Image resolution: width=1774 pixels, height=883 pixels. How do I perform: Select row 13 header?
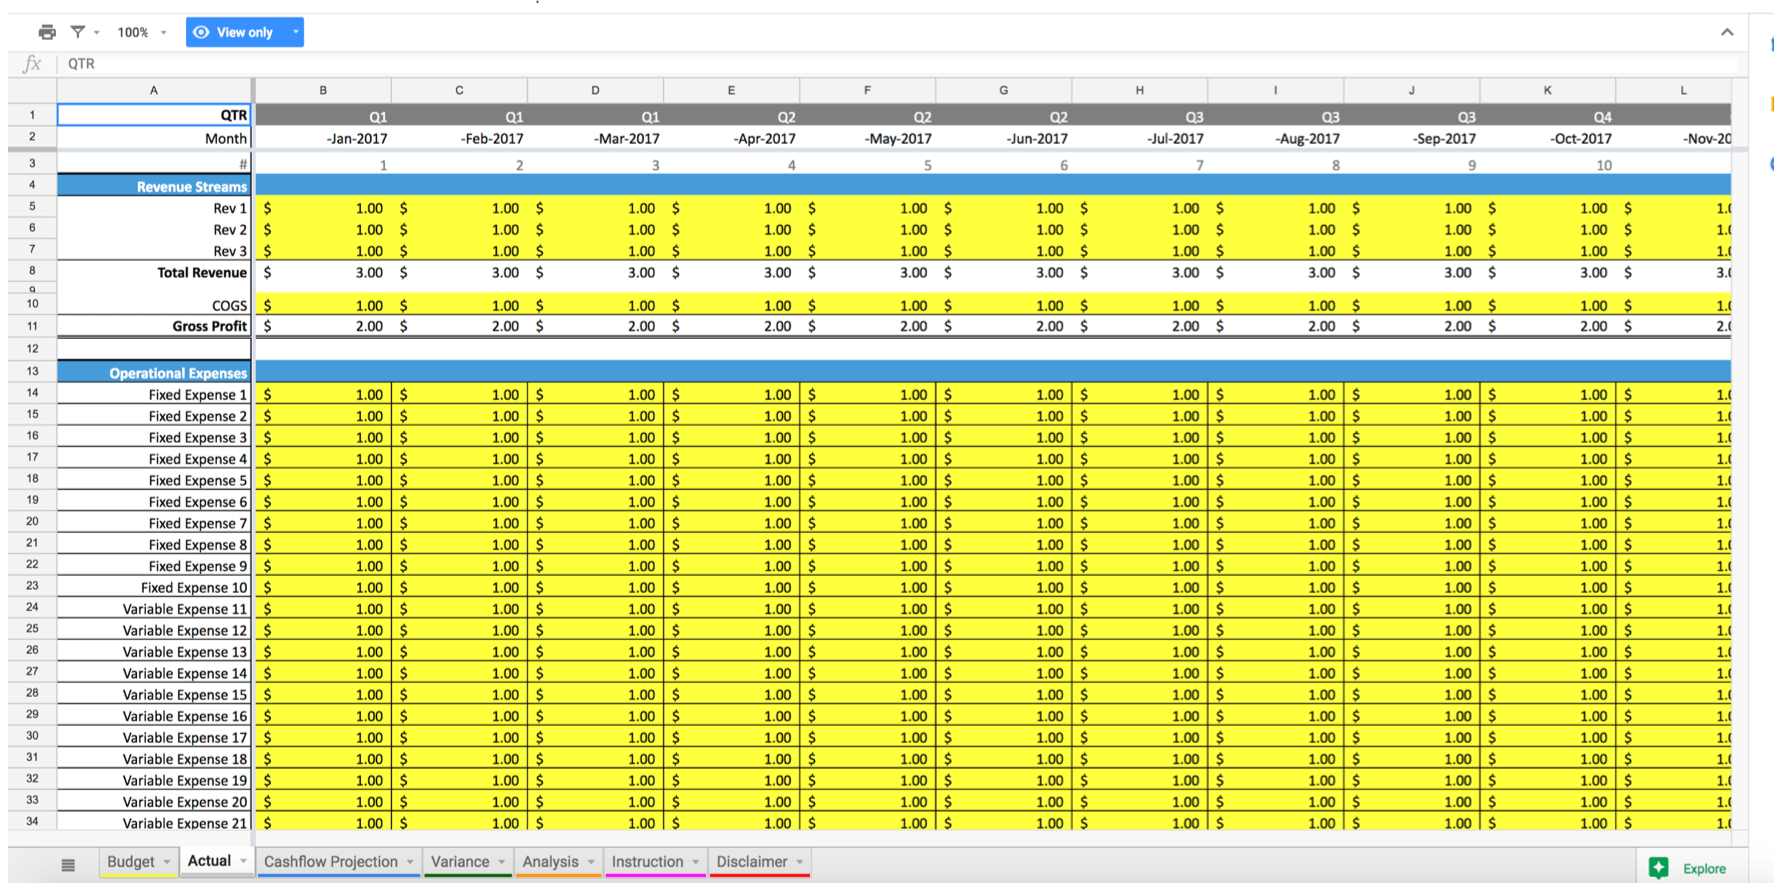coord(32,371)
